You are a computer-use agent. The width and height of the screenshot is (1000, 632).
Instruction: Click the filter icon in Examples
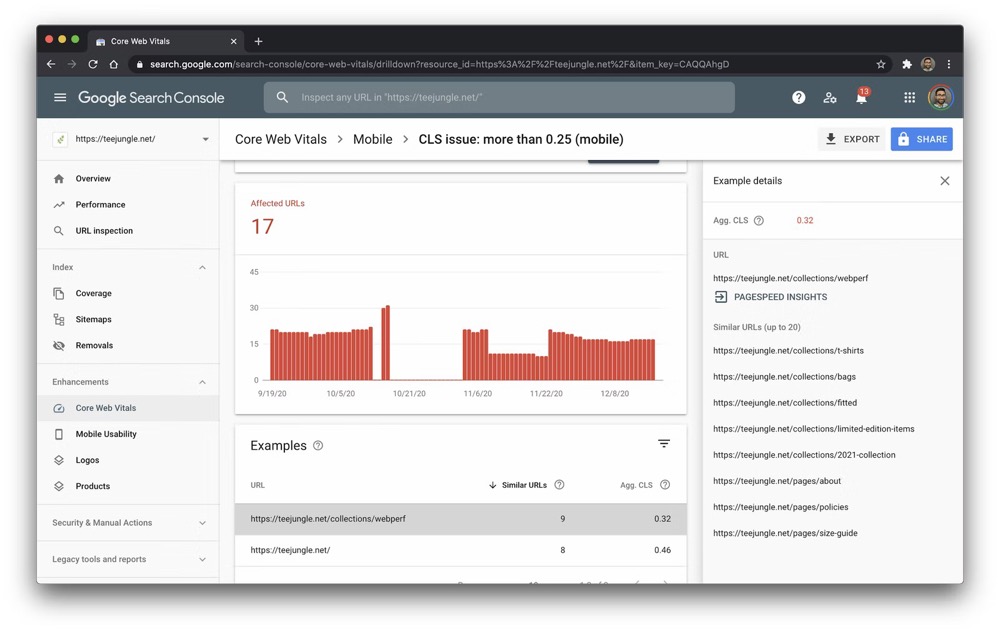[x=664, y=444]
